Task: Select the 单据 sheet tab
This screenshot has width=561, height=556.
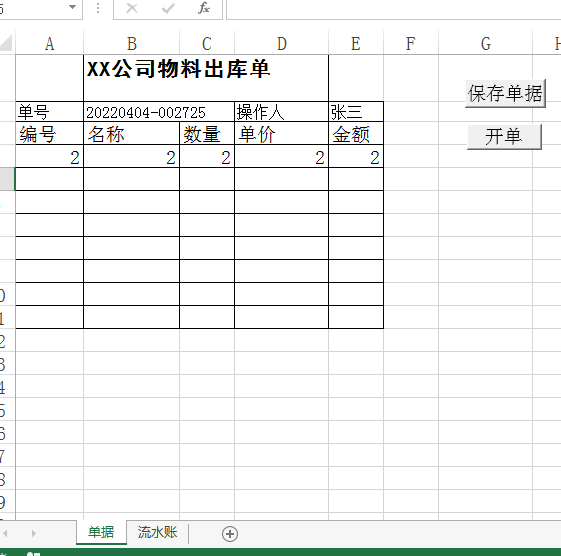Action: pyautogui.click(x=101, y=532)
